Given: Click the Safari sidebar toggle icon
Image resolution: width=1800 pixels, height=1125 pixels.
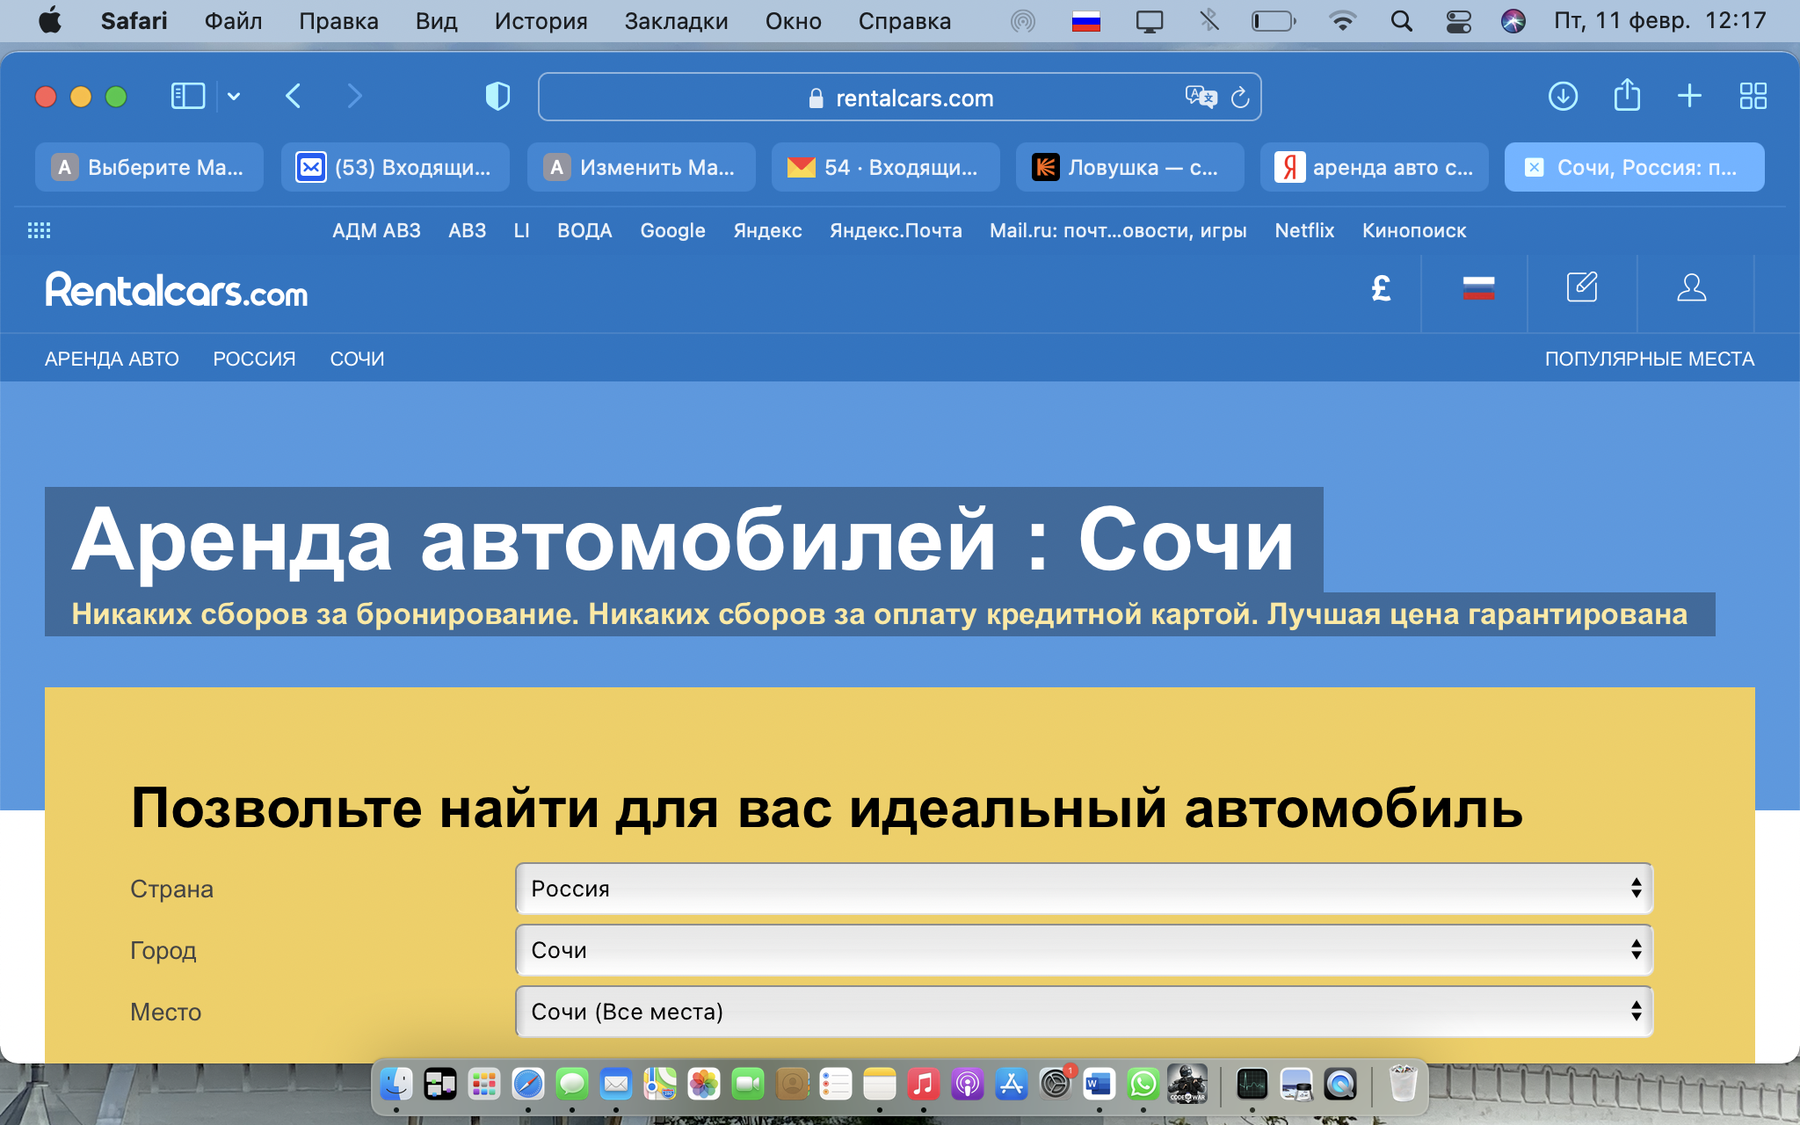Looking at the screenshot, I should [188, 96].
